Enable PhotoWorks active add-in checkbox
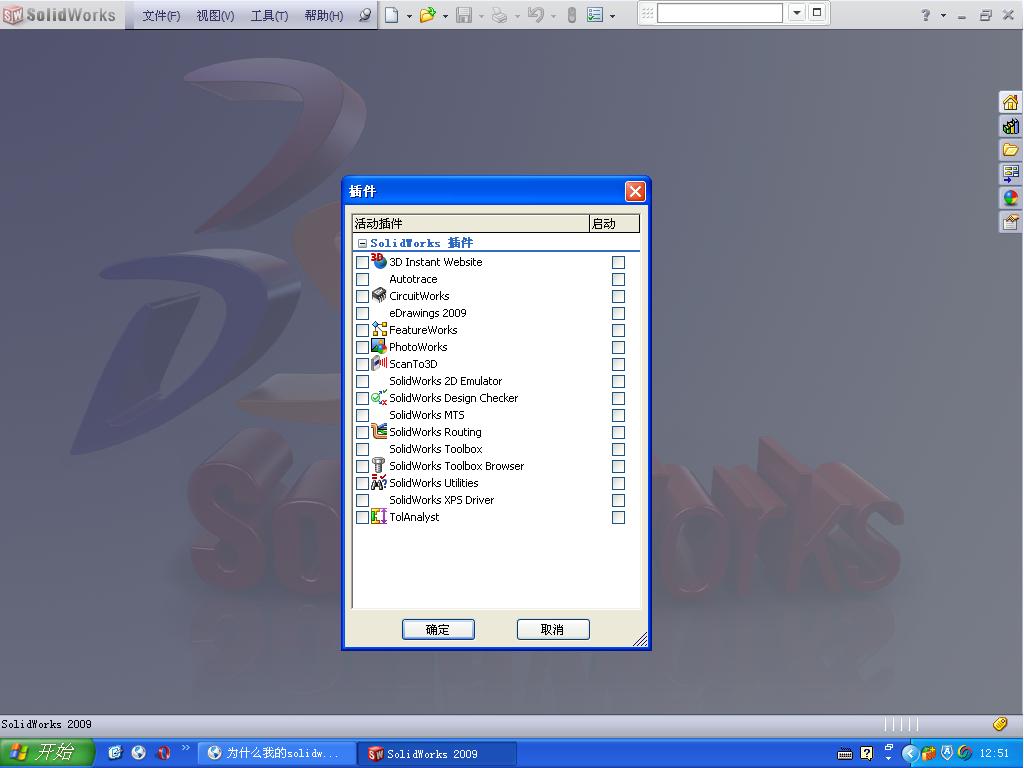 [x=362, y=347]
